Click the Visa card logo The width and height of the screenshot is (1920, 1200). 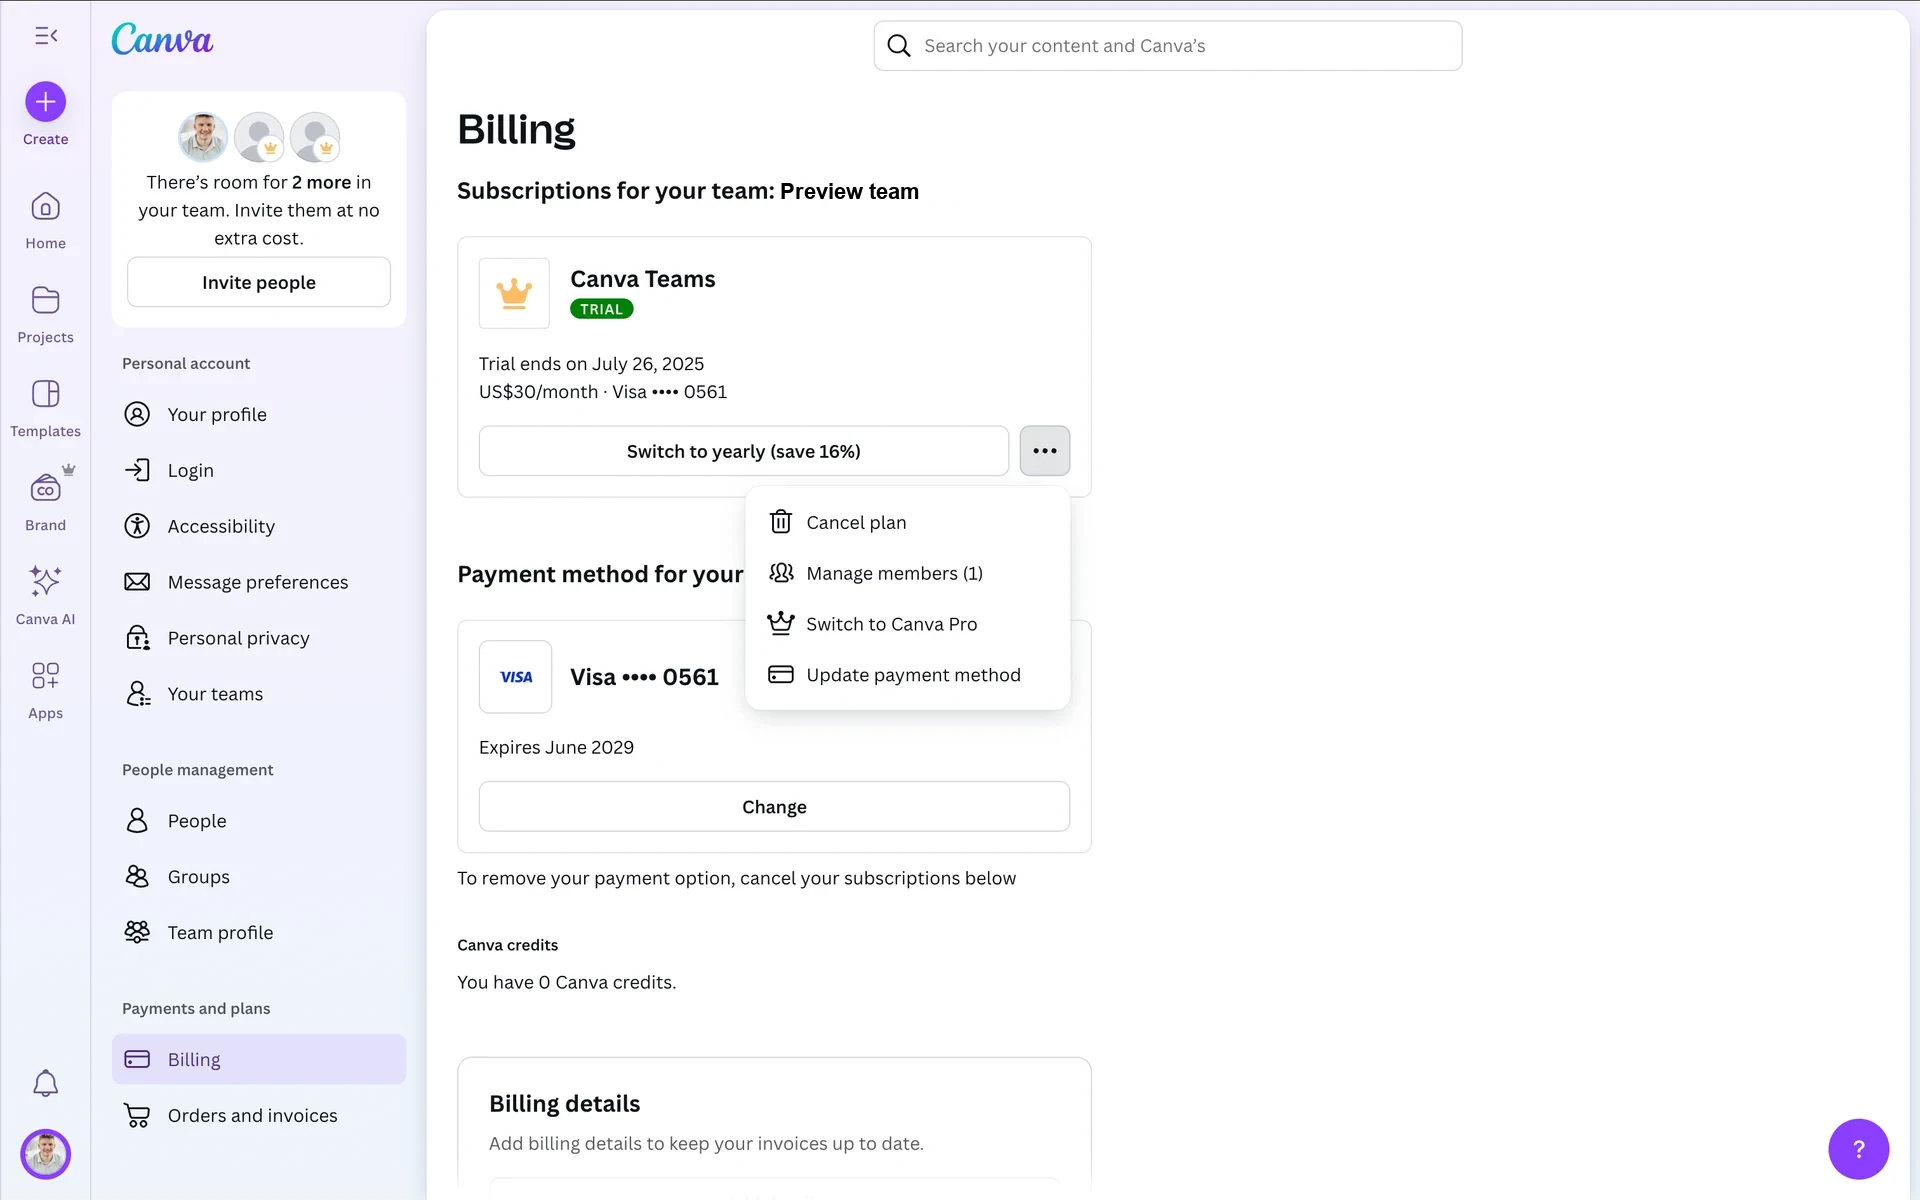point(515,677)
